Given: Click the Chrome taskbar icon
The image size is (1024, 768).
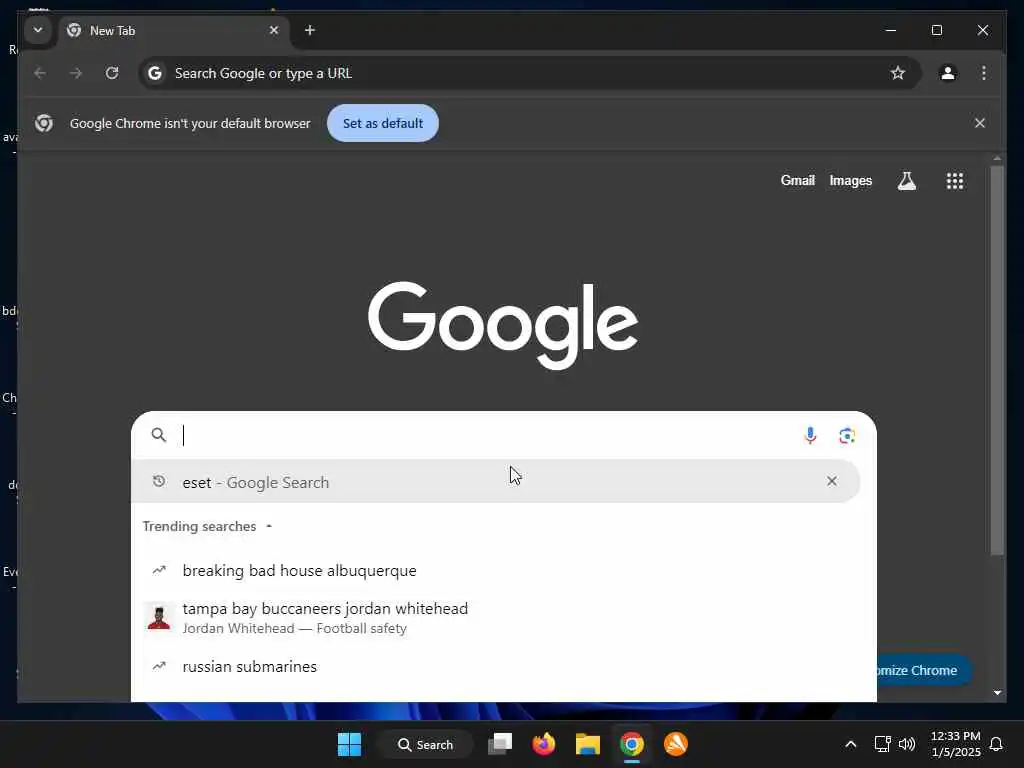Looking at the screenshot, I should tap(632, 744).
